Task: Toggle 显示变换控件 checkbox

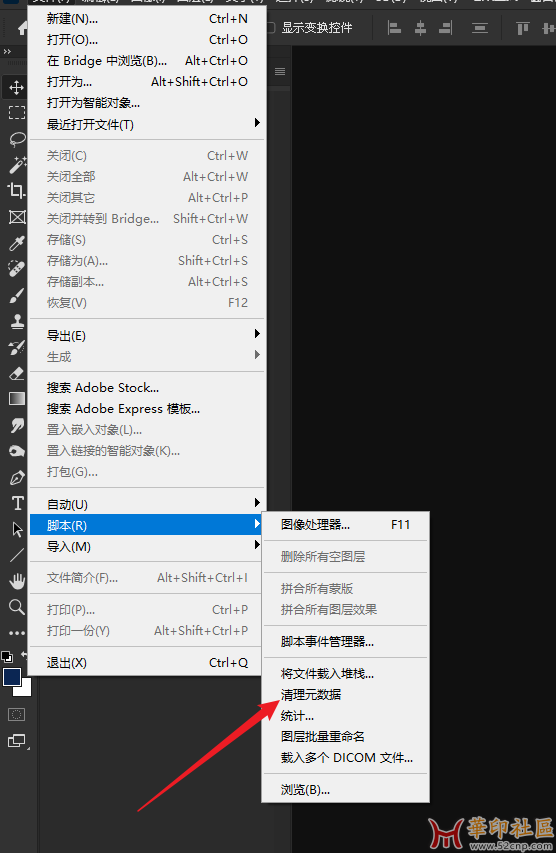Action: (x=270, y=27)
